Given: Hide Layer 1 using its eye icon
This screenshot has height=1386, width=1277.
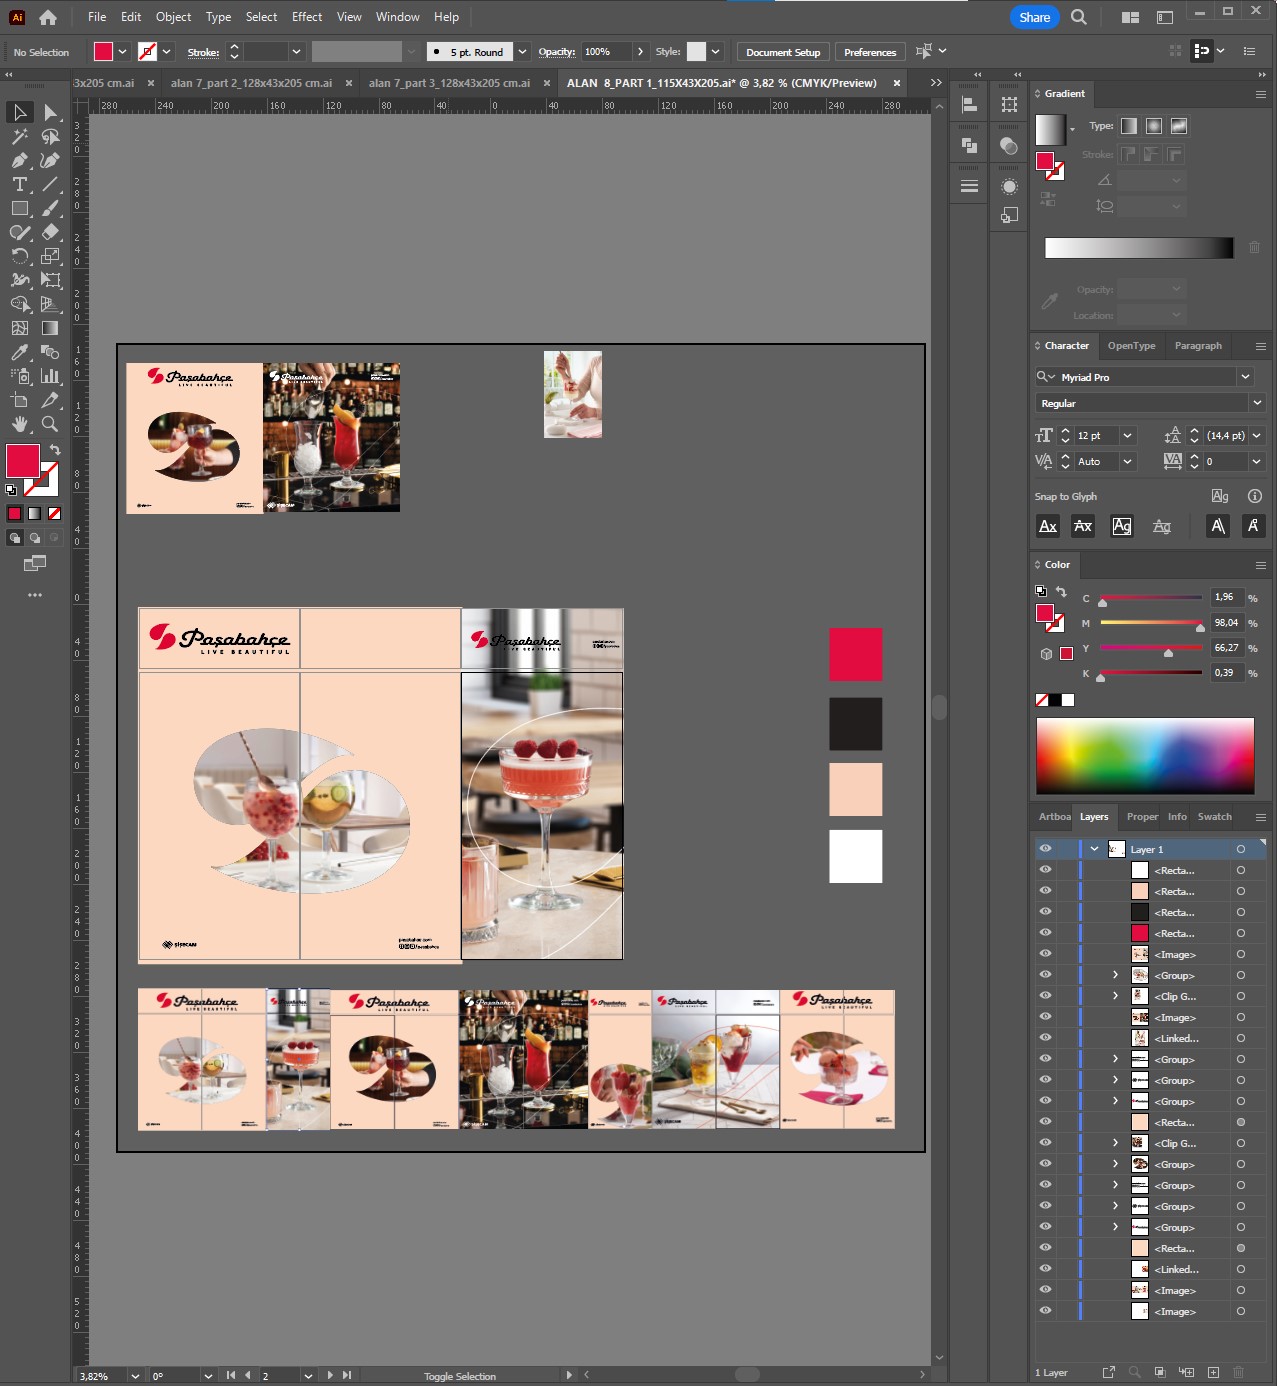Looking at the screenshot, I should pyautogui.click(x=1045, y=849).
